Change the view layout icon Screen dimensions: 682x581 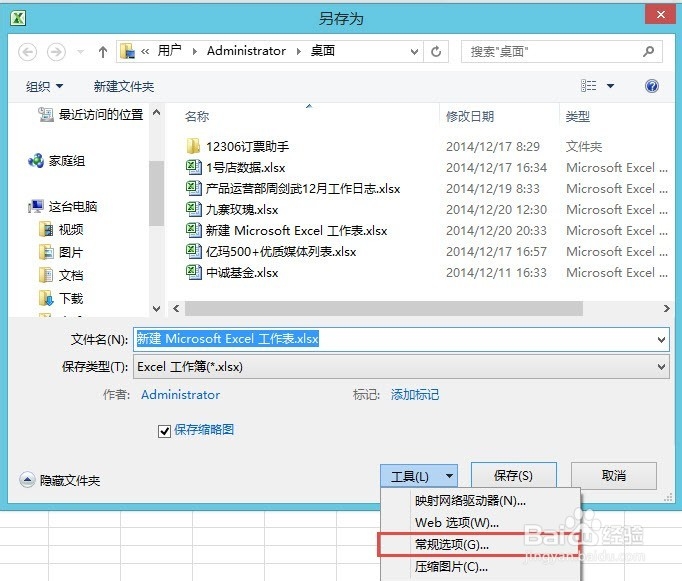(588, 86)
